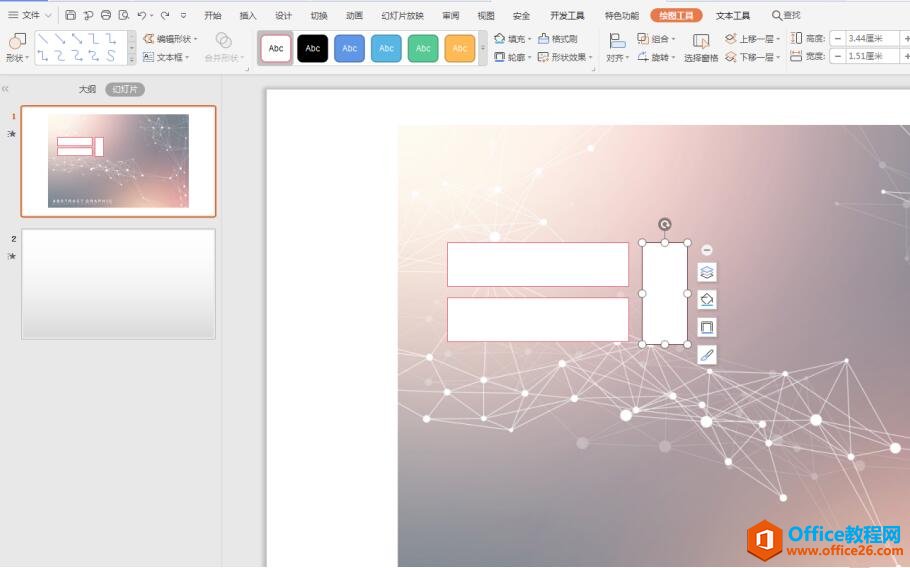Apply the black Abc shape style swatch
The height and width of the screenshot is (568, 910).
click(313, 48)
